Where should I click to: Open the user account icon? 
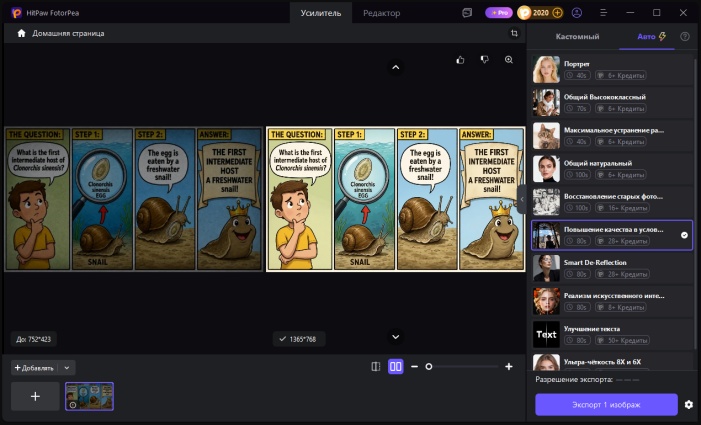tap(577, 13)
